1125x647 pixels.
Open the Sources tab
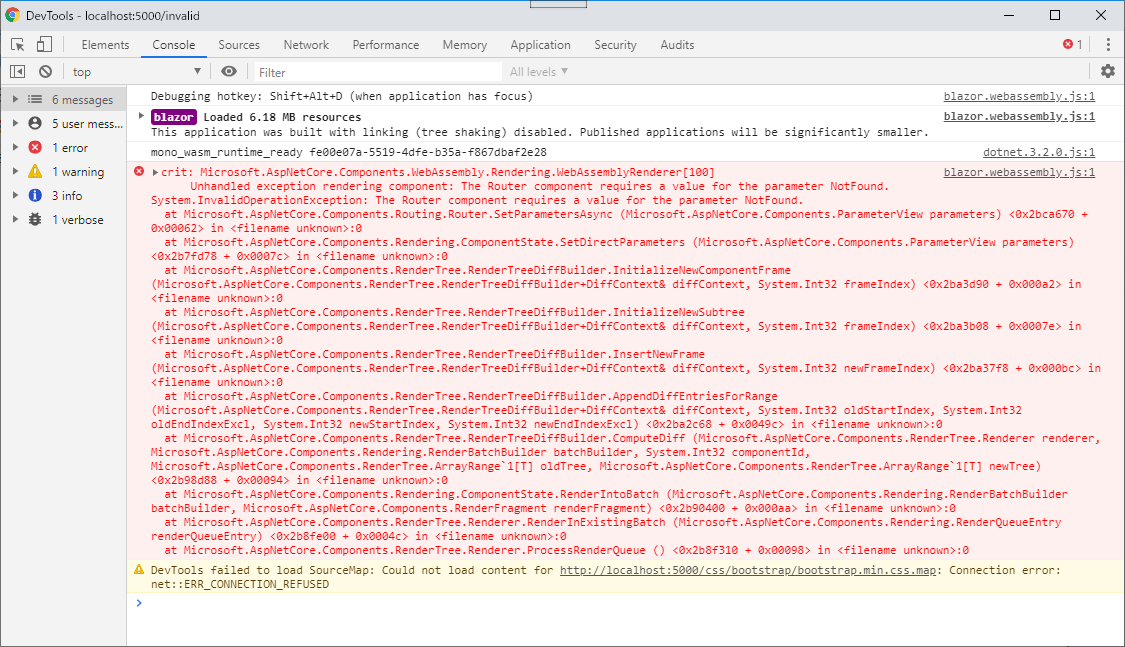(239, 44)
